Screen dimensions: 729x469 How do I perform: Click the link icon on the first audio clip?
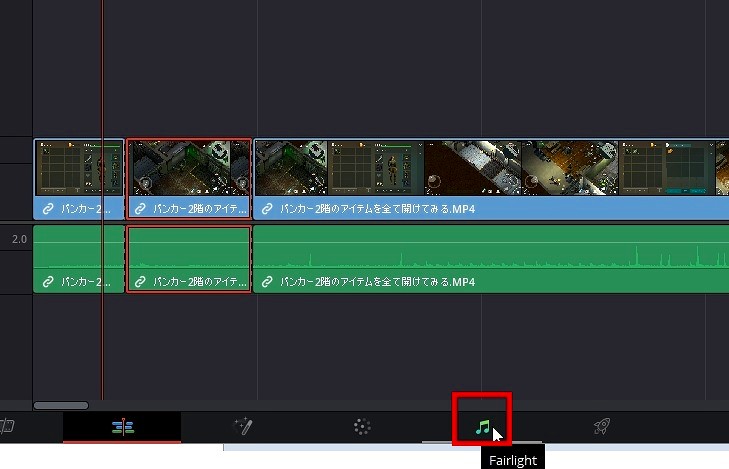point(48,282)
